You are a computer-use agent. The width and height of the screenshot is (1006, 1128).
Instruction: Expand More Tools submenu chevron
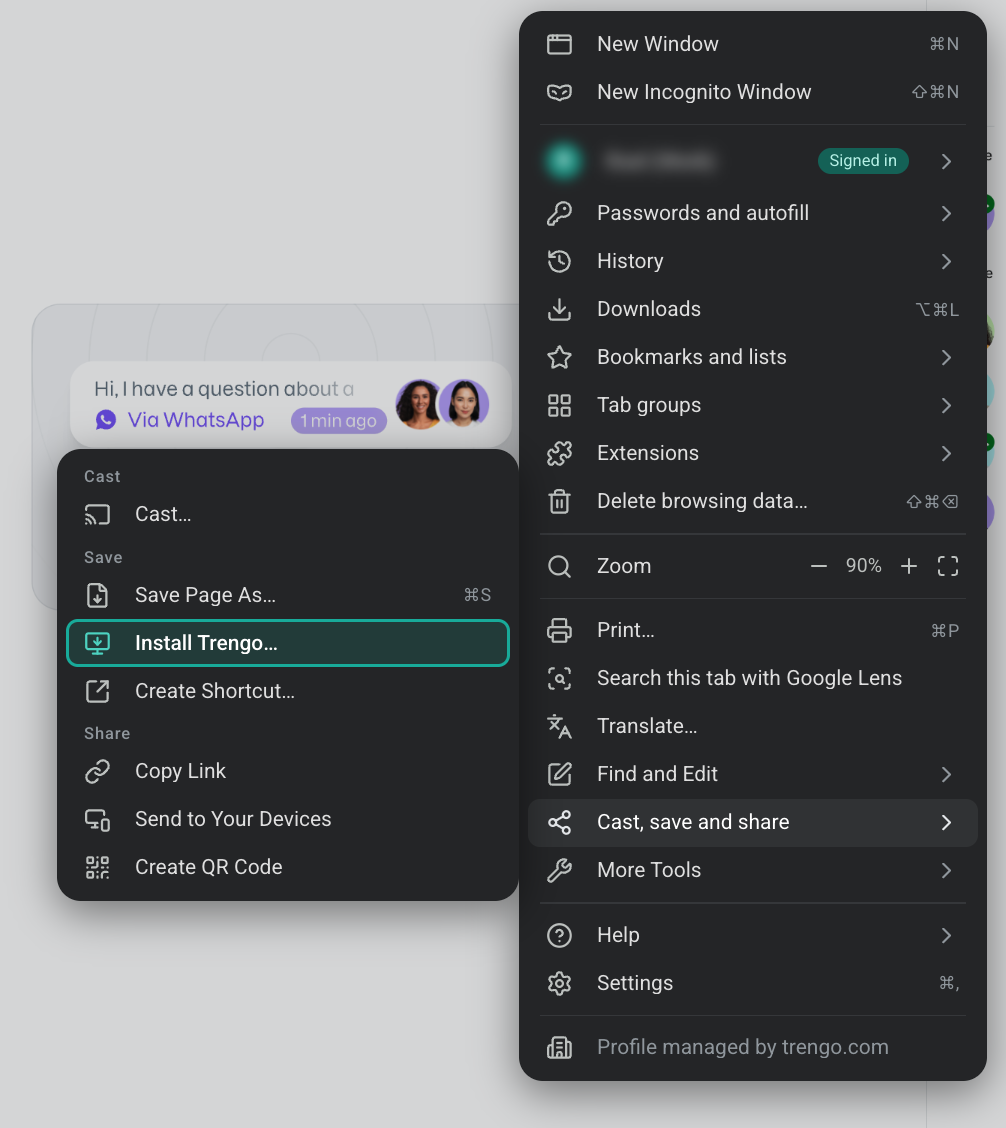946,871
